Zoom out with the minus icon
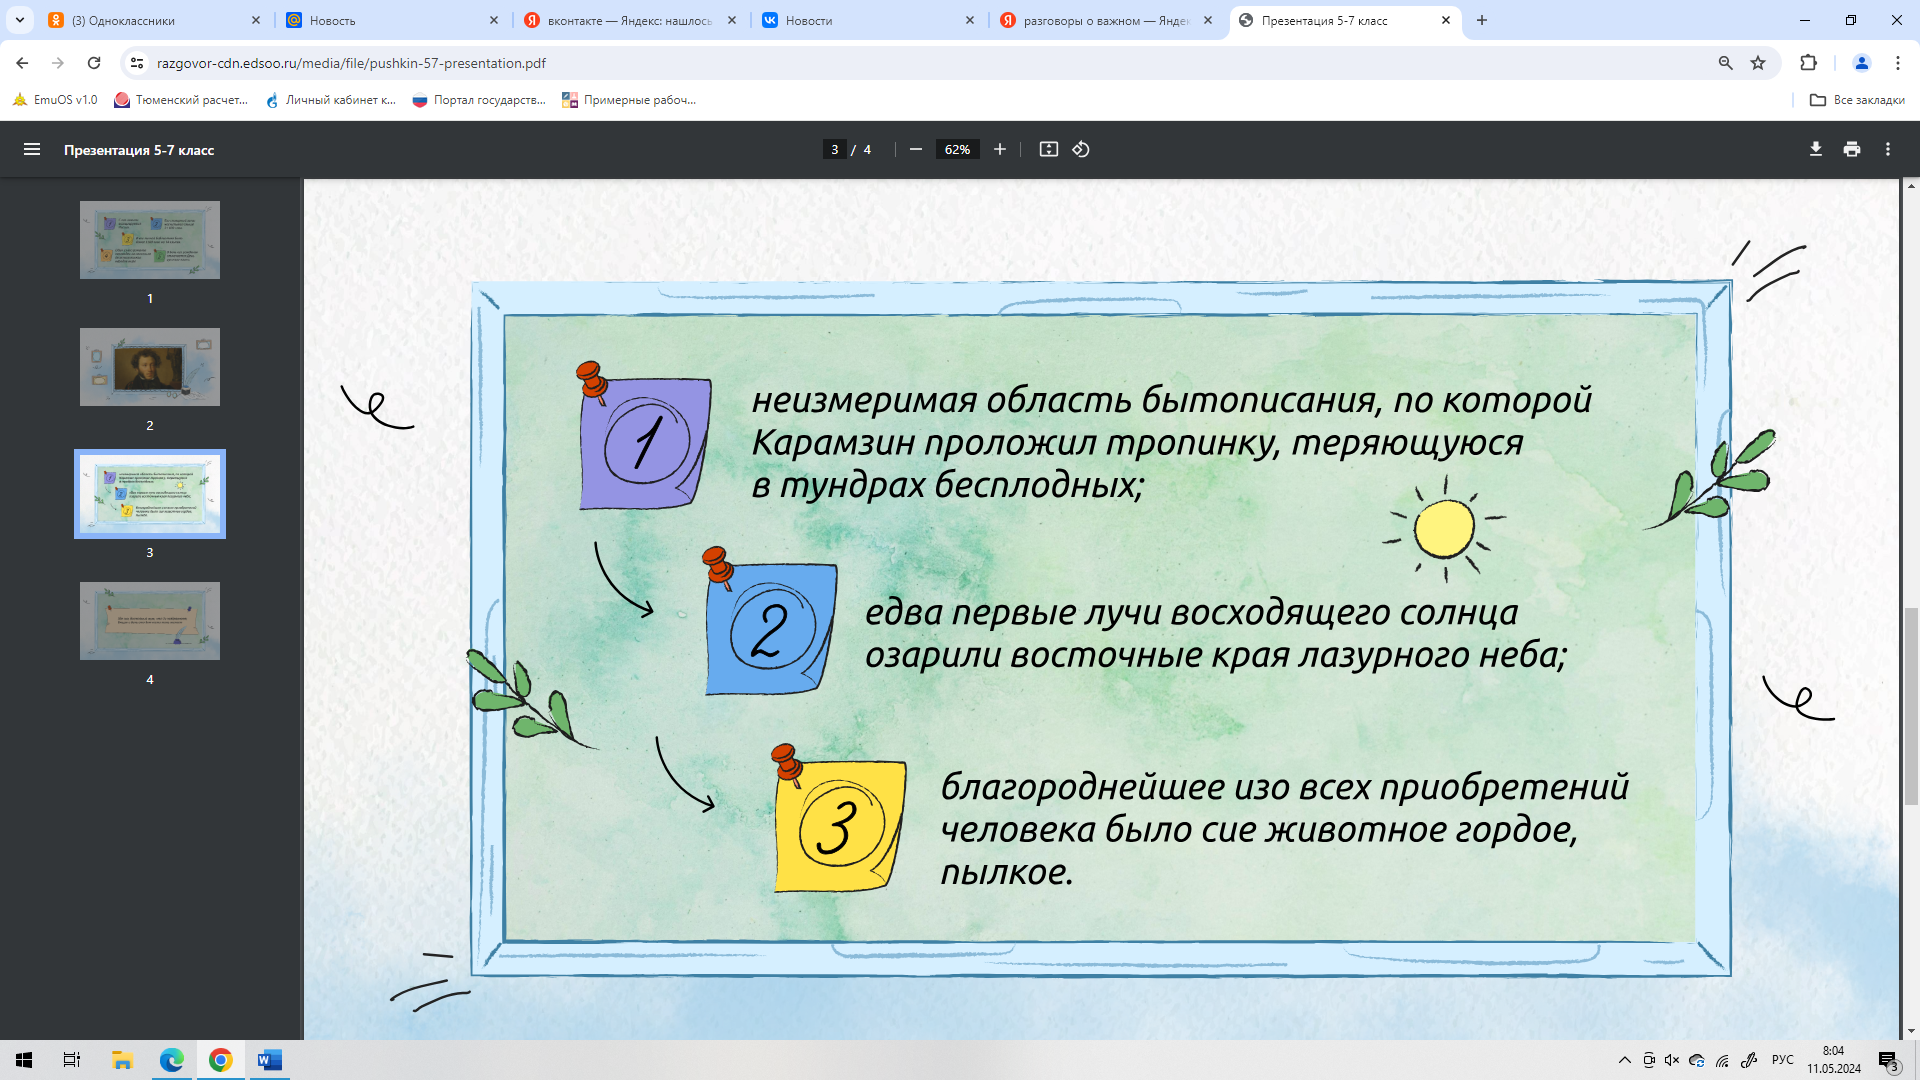1920x1080 pixels. click(x=915, y=150)
